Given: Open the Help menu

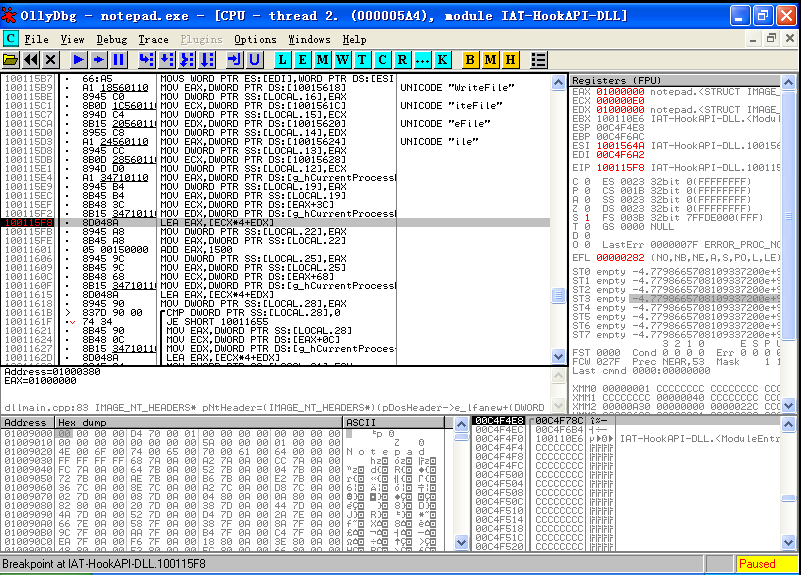Looking at the screenshot, I should [x=354, y=39].
